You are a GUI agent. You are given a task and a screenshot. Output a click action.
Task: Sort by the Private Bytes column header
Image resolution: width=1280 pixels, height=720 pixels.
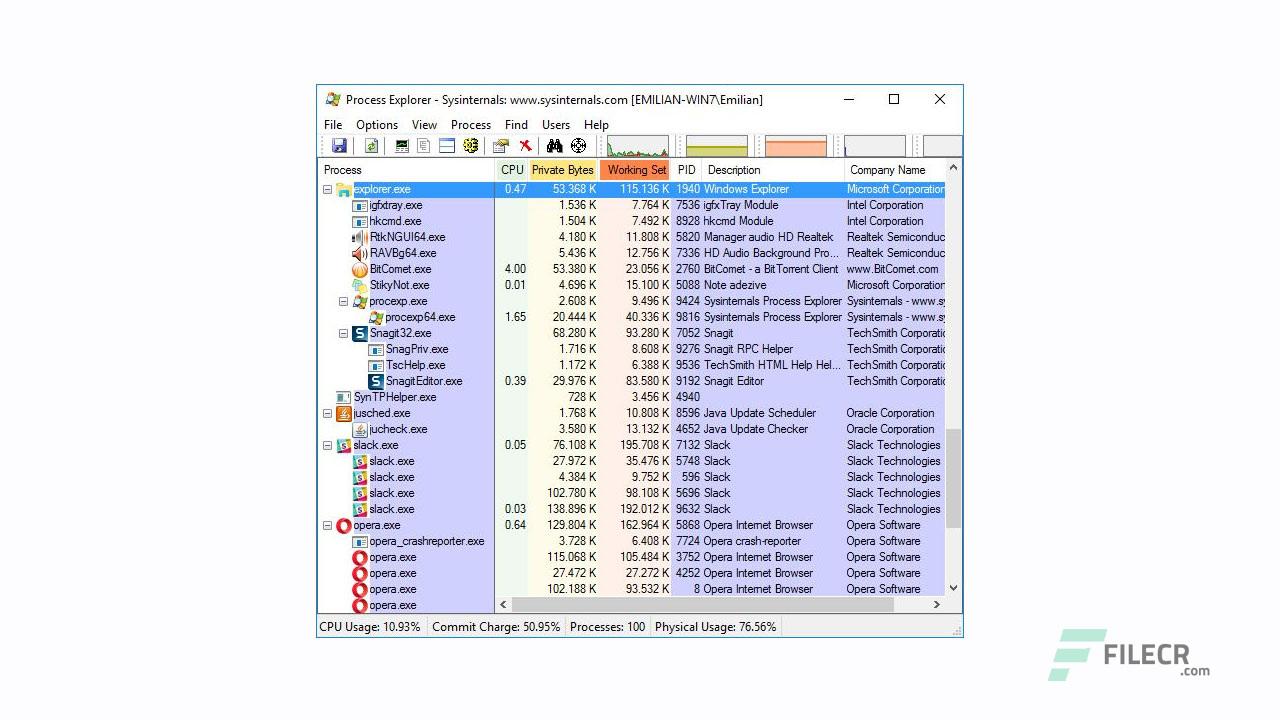tap(563, 170)
